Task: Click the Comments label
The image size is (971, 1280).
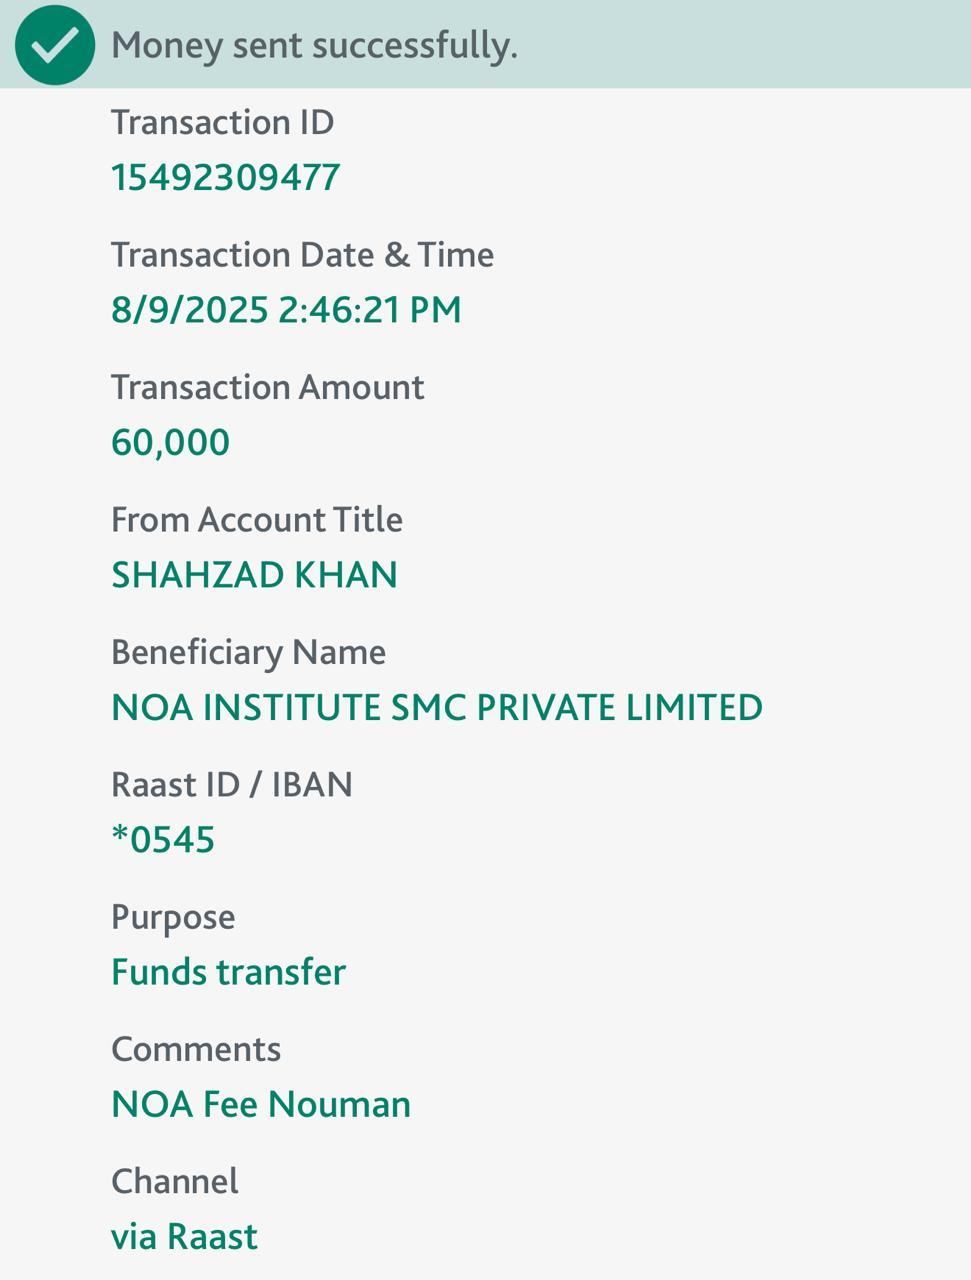Action: coord(196,1049)
